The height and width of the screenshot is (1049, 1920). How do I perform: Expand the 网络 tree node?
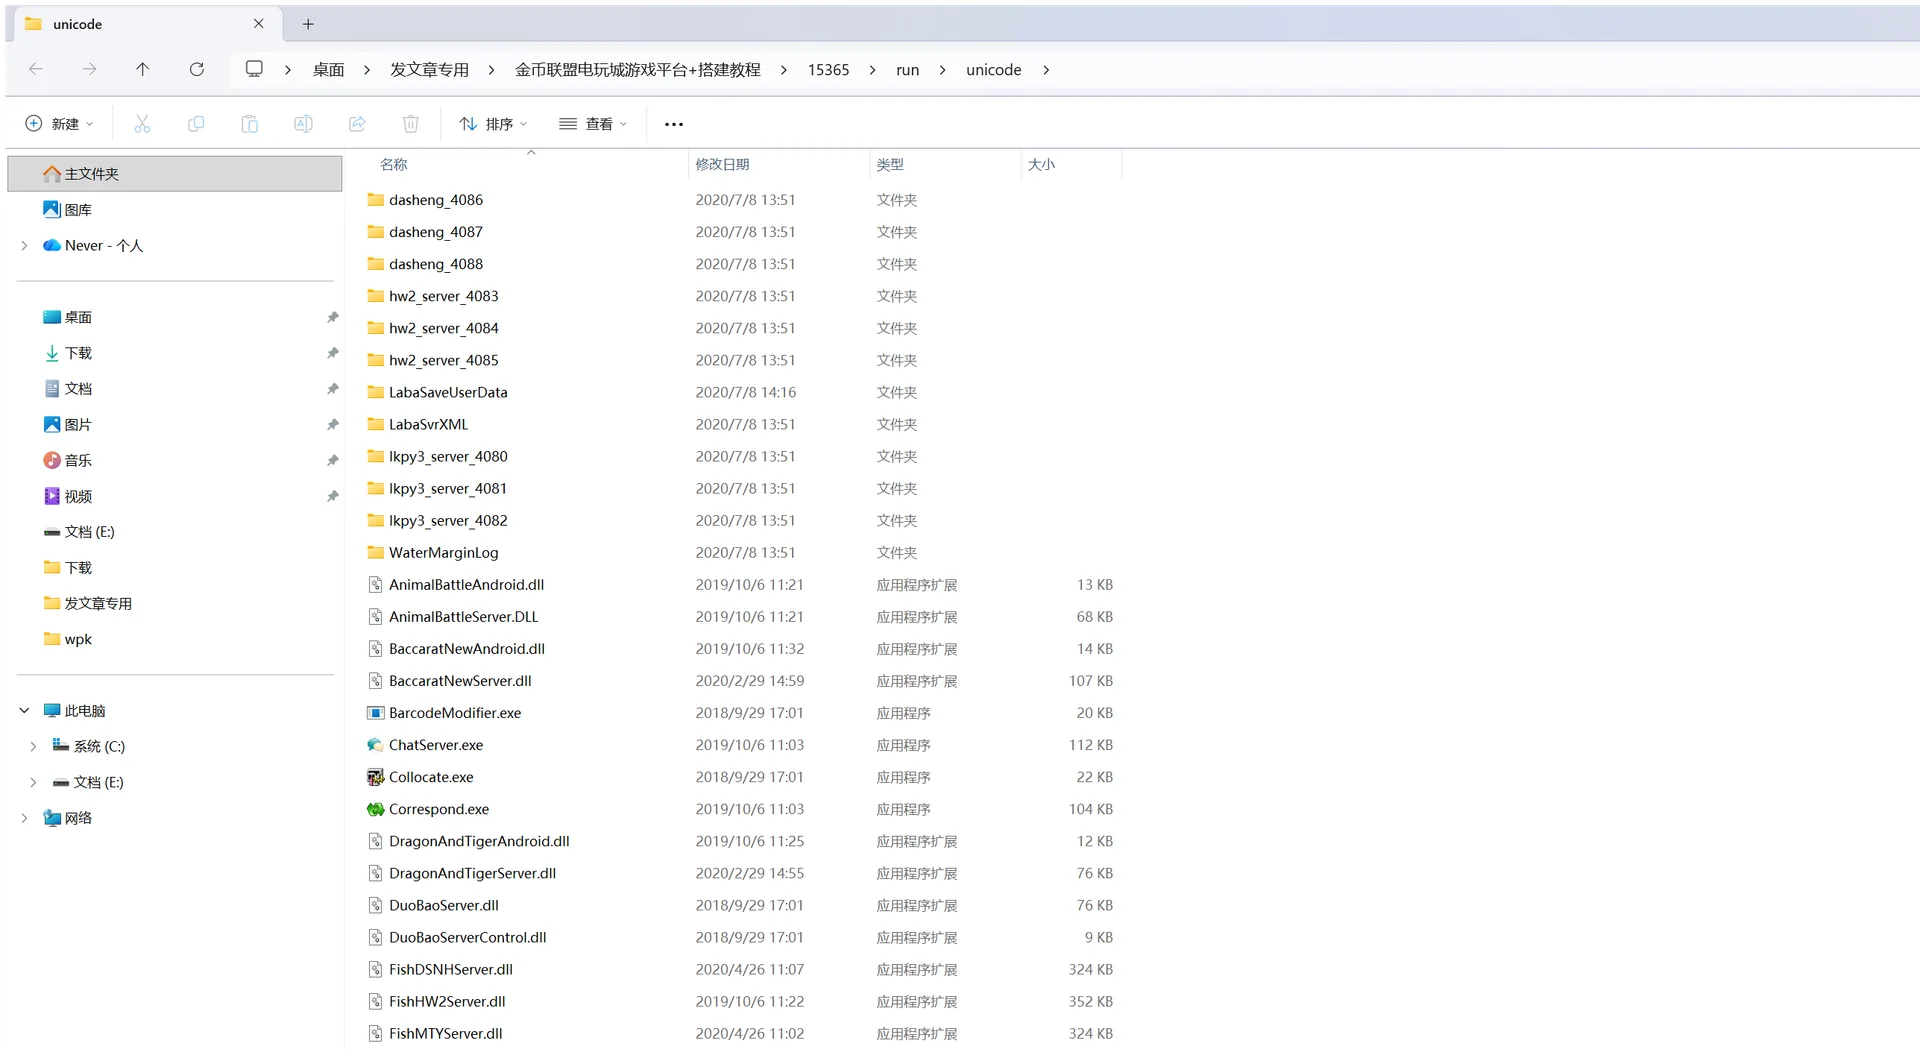pos(24,818)
